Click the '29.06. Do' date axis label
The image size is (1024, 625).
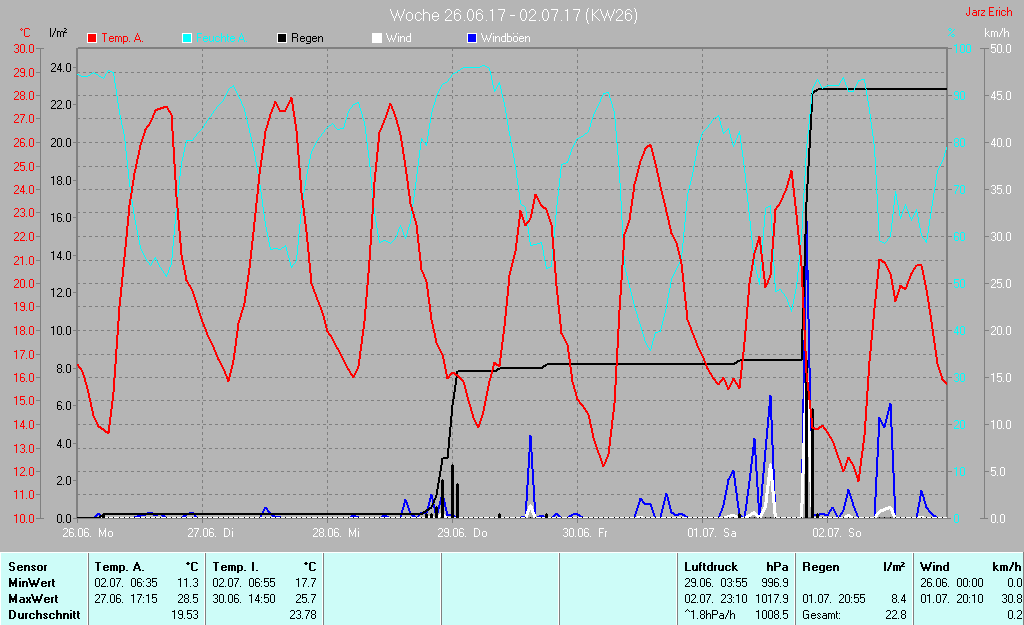tap(462, 533)
